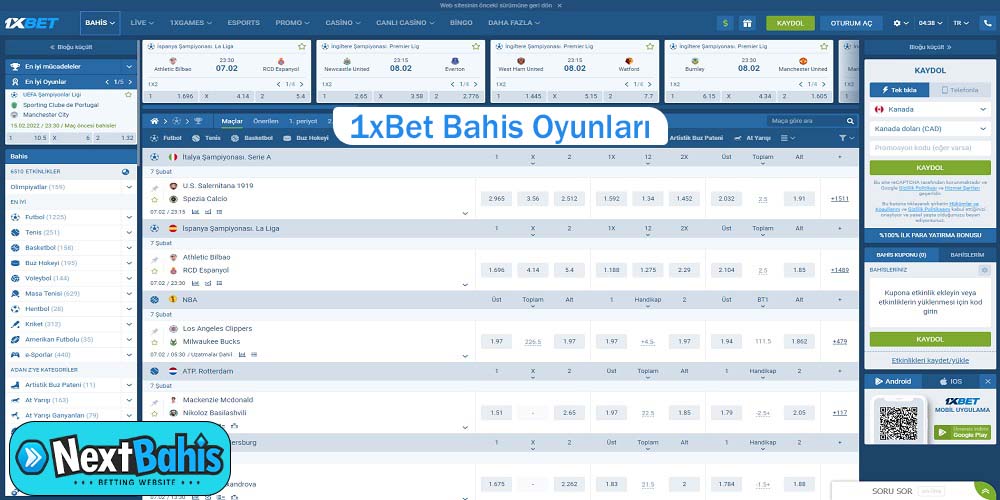This screenshot has height=500, width=1000.
Task: Toggle favorite star for Los Angeles Clippers match
Action: 154,342
